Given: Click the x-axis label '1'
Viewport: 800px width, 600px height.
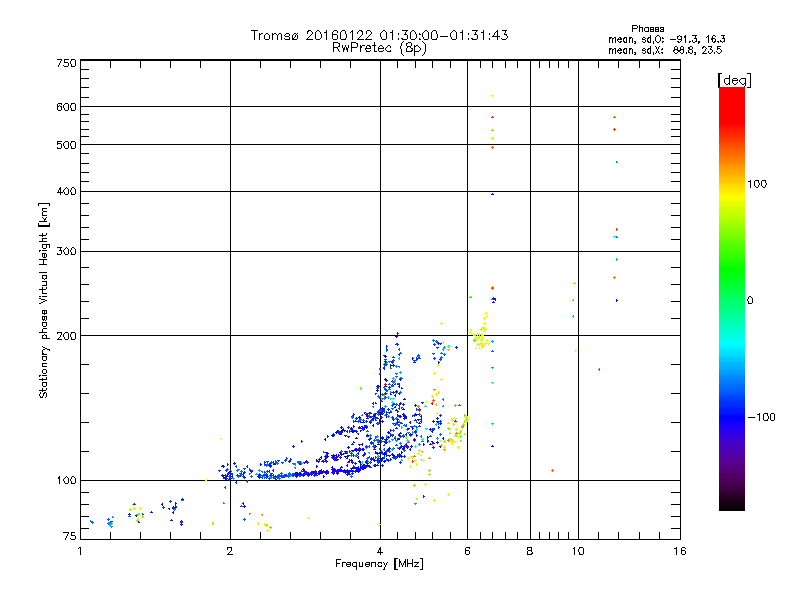Looking at the screenshot, I should [x=80, y=551].
